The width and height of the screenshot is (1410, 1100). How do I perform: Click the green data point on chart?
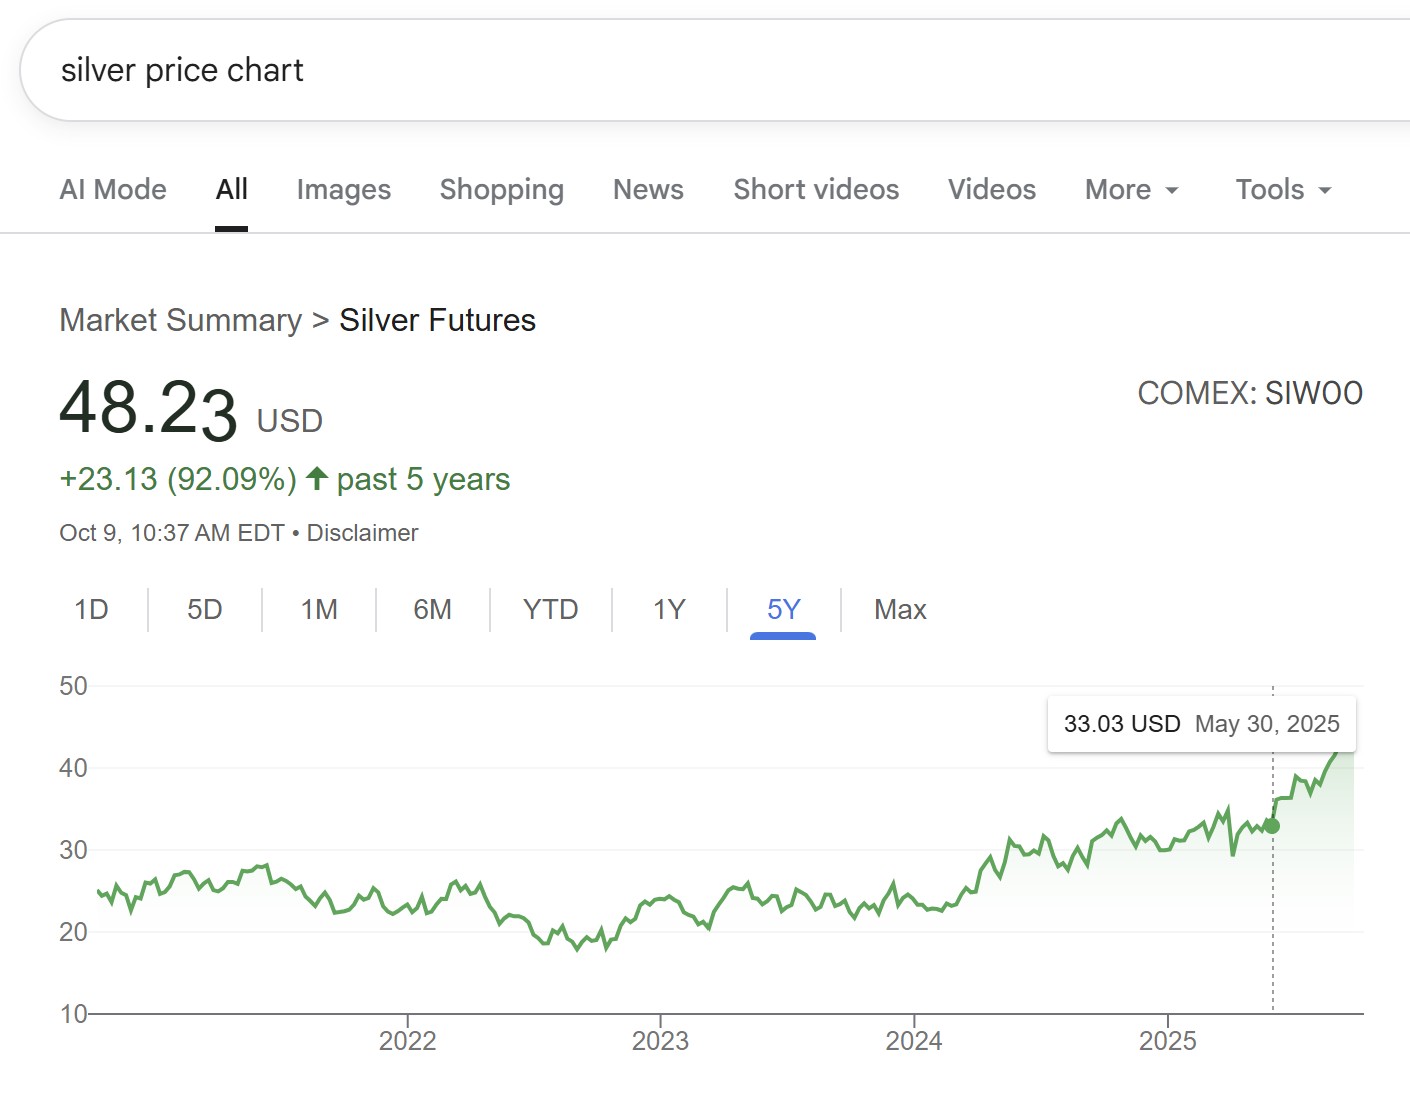[1272, 826]
